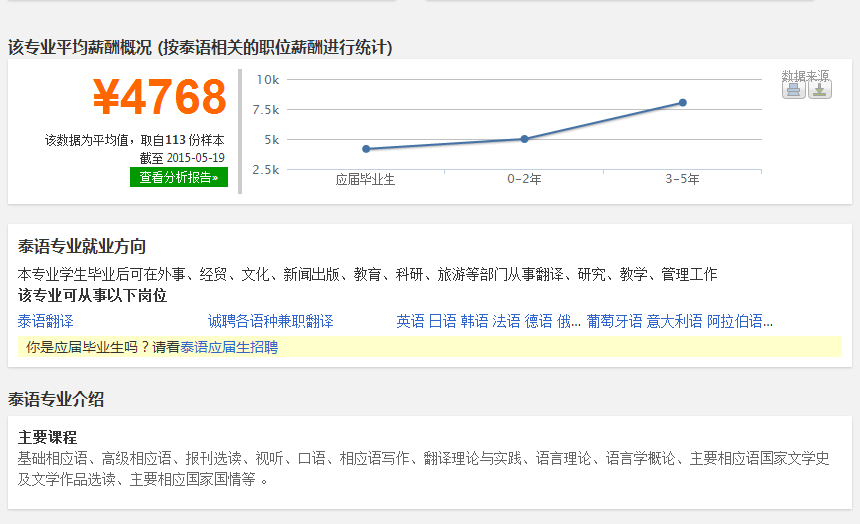Click the 泰语专业就业方向 heading
860x524 pixels.
pyautogui.click(x=82, y=247)
